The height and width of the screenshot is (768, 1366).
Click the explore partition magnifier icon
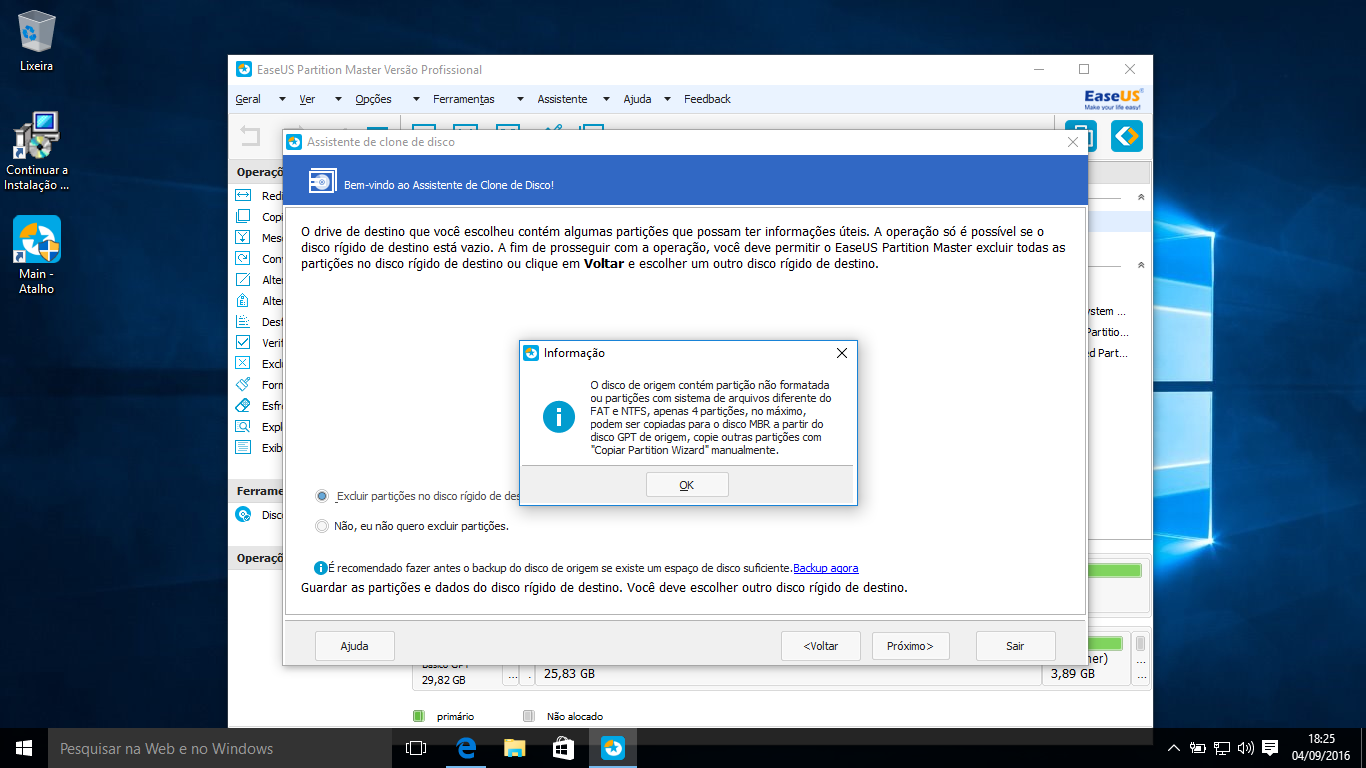243,427
